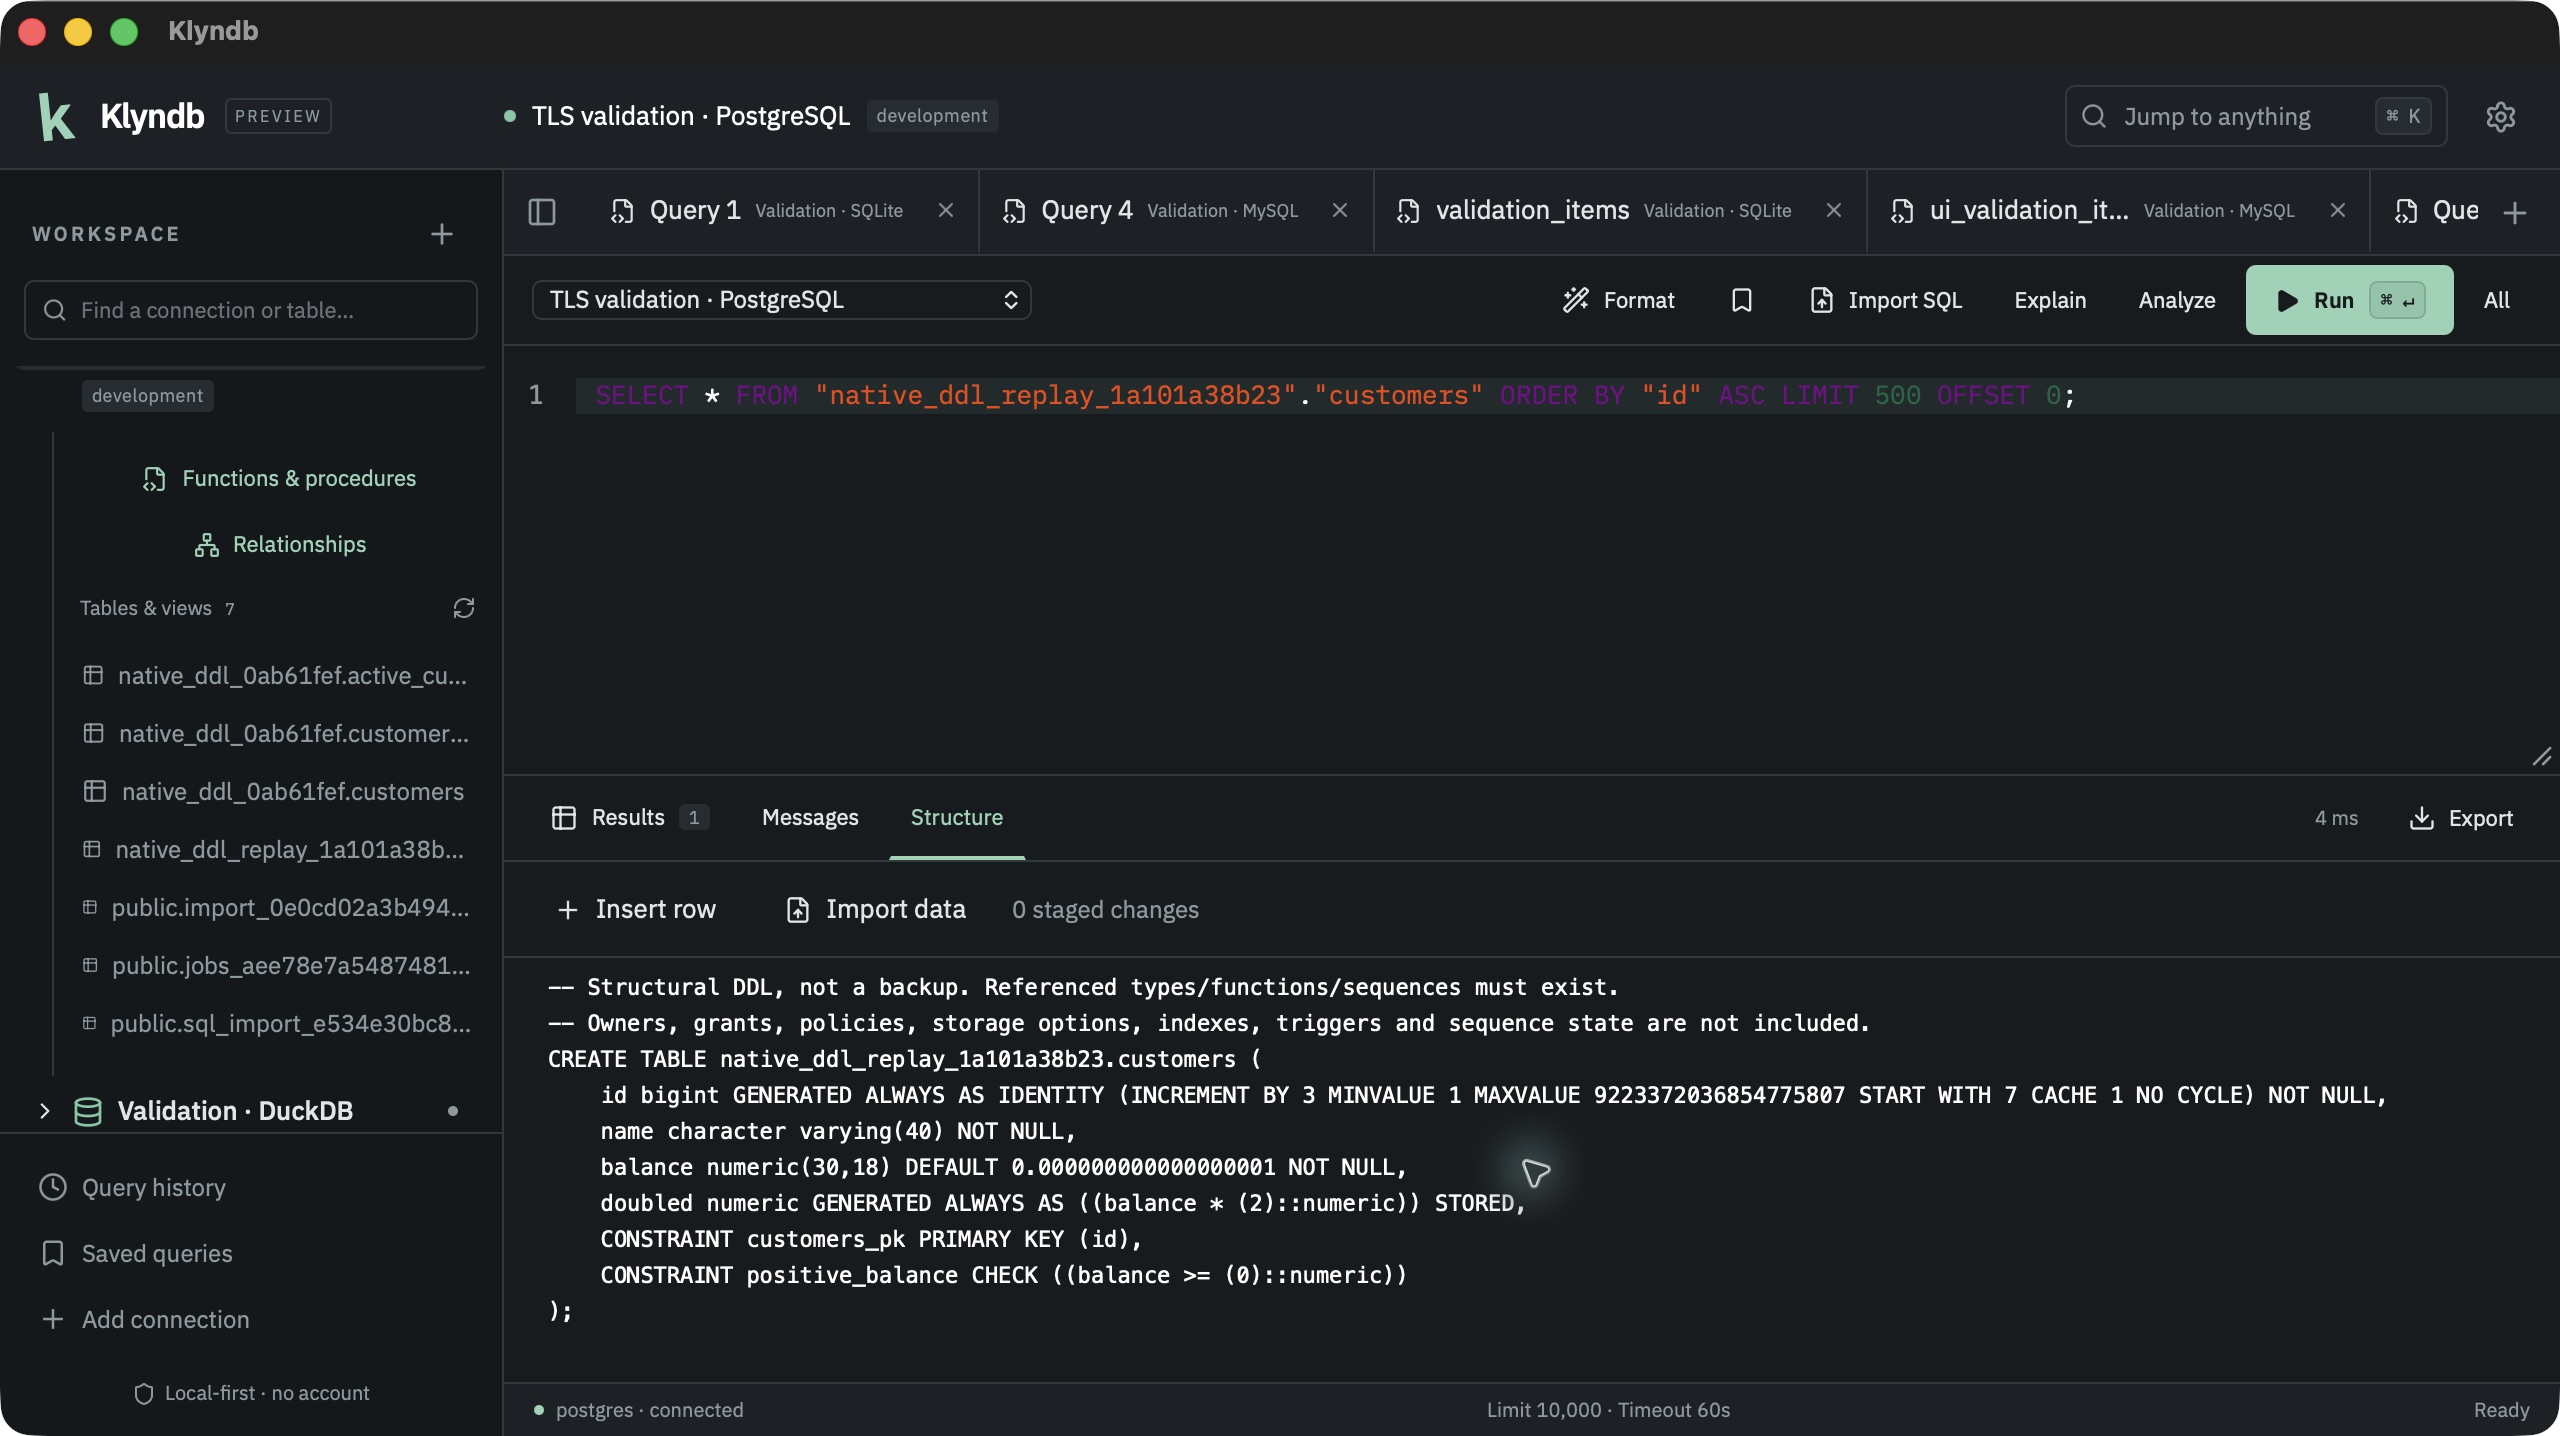The image size is (2560, 1436).
Task: Click the Saved queries bookmark icon
Action: tap(52, 1253)
